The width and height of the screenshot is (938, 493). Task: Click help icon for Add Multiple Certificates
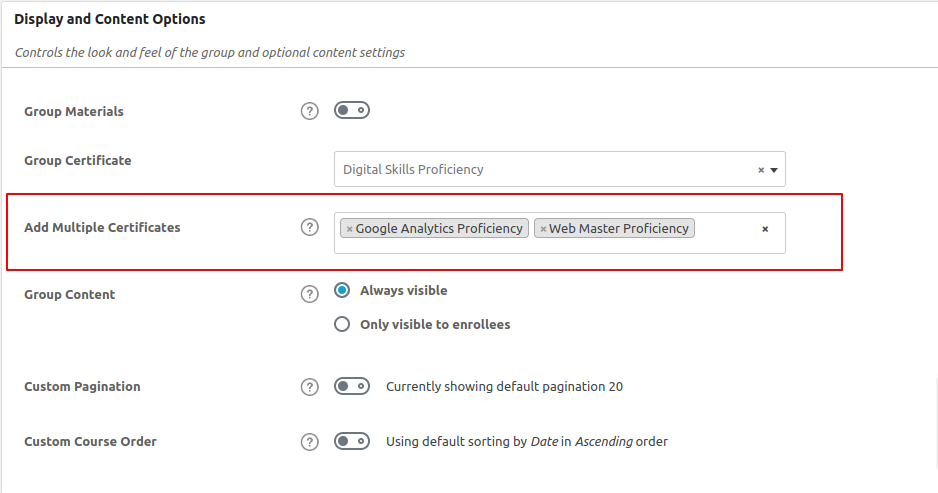309,227
